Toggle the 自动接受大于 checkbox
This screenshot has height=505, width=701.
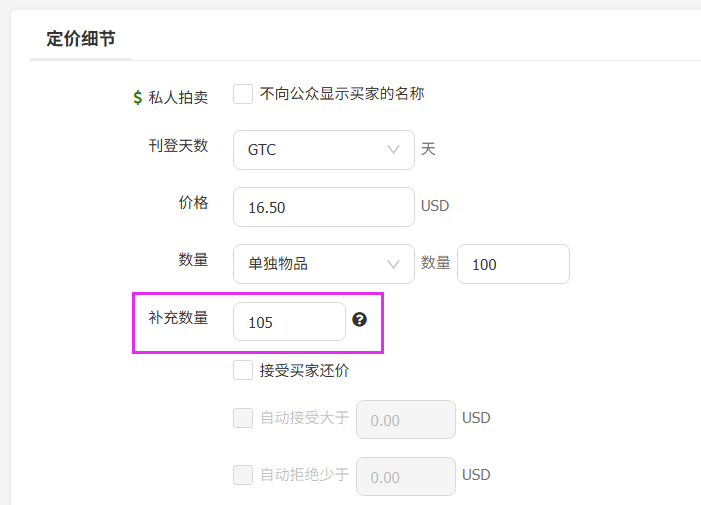[x=243, y=418]
